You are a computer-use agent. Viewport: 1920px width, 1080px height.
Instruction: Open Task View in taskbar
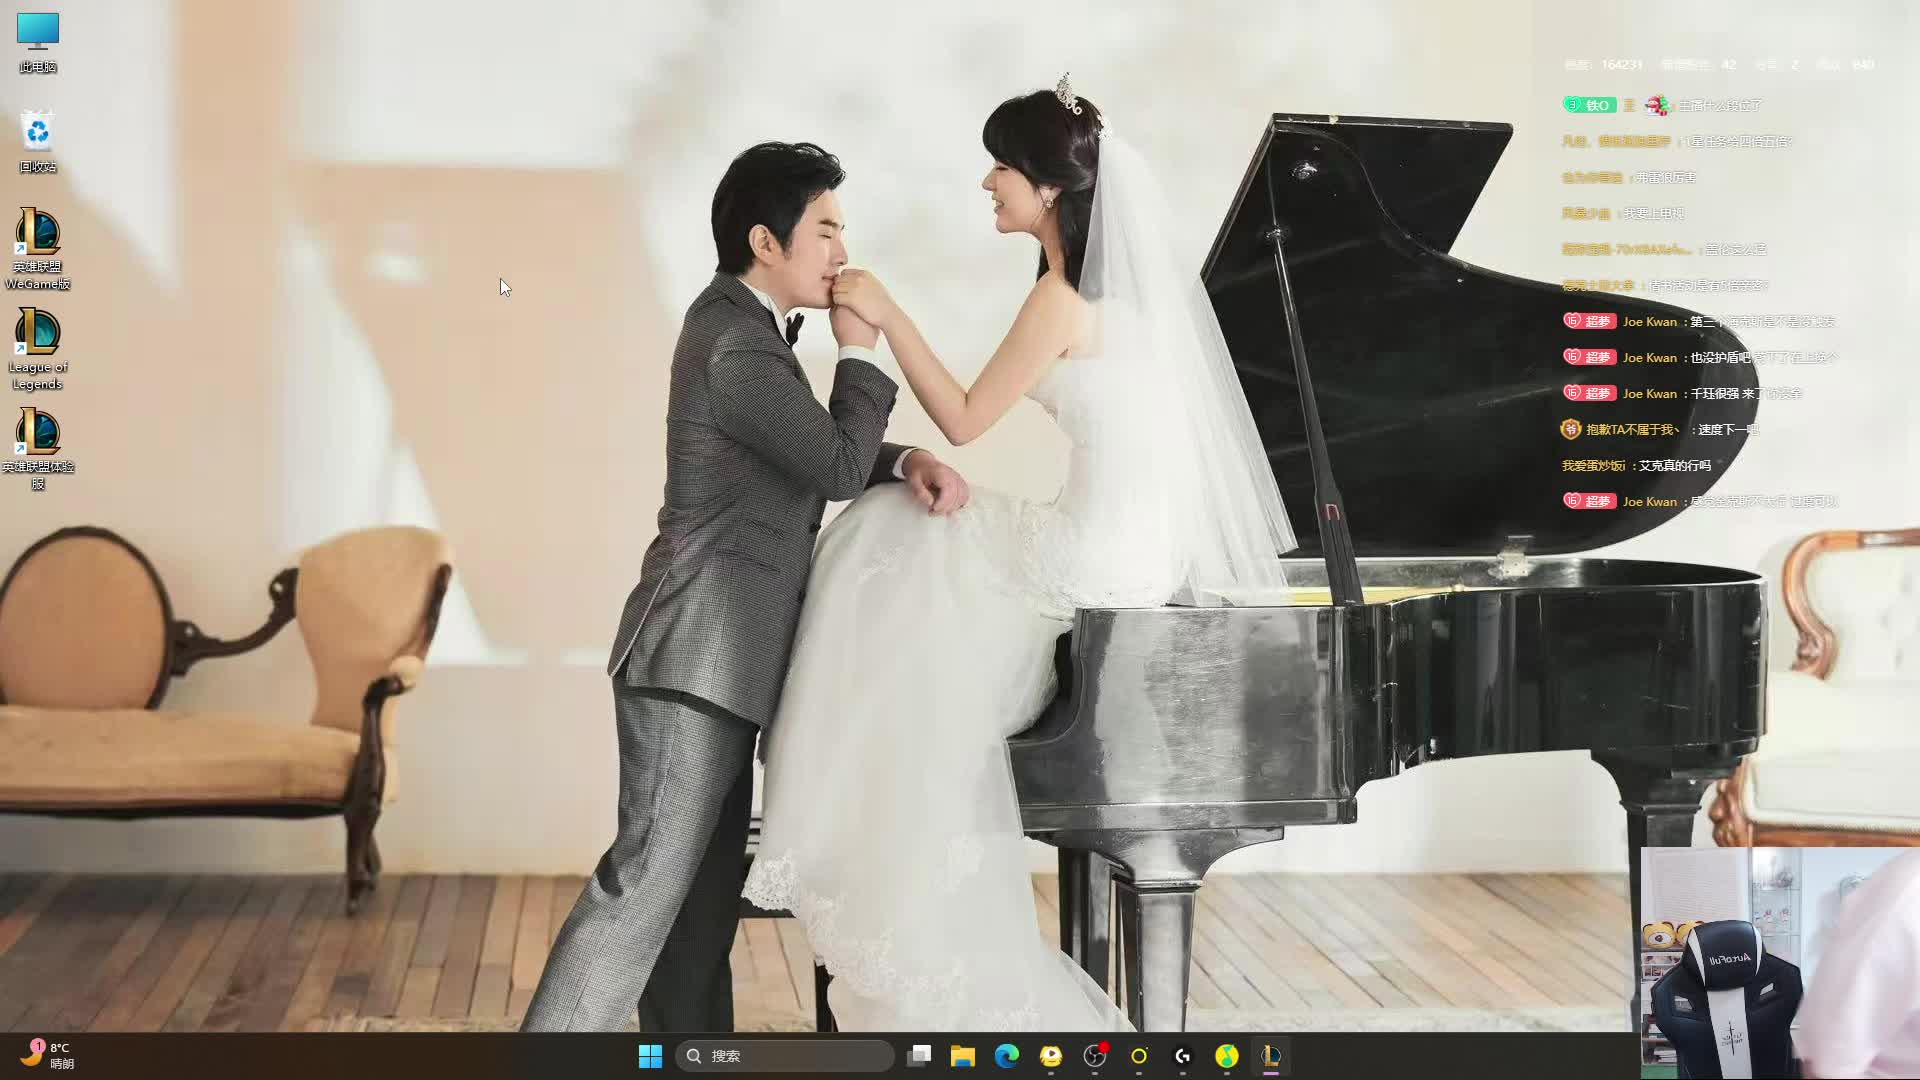click(x=919, y=1056)
